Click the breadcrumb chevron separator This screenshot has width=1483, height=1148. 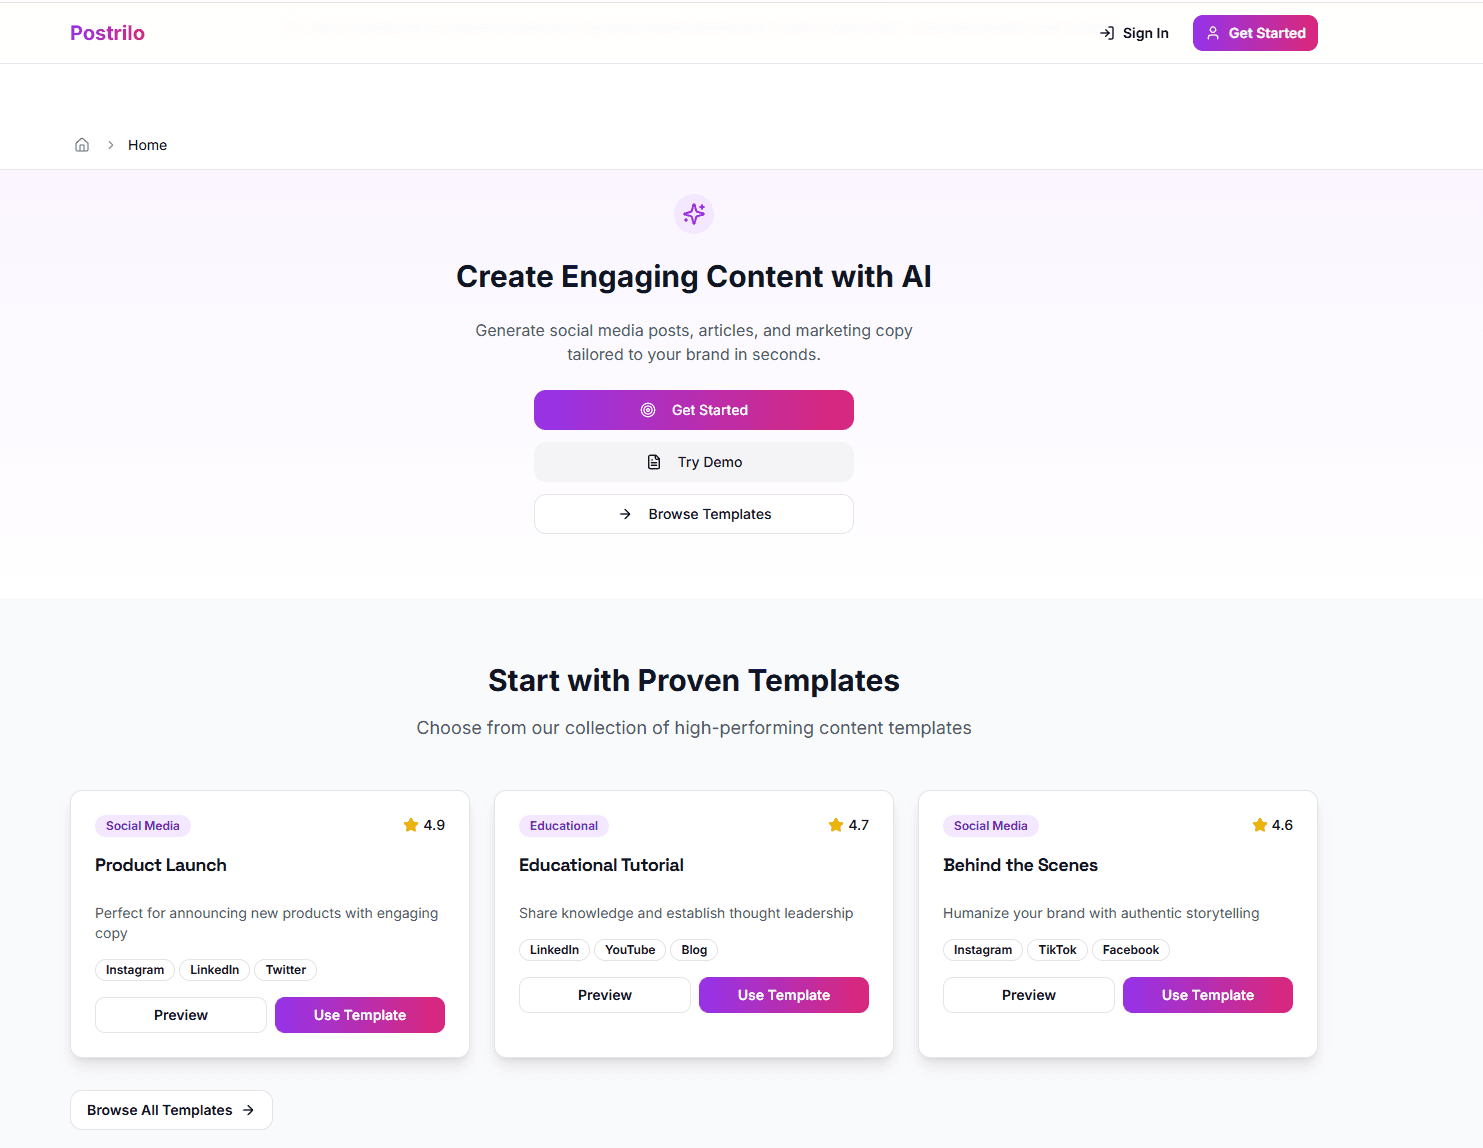(x=111, y=145)
